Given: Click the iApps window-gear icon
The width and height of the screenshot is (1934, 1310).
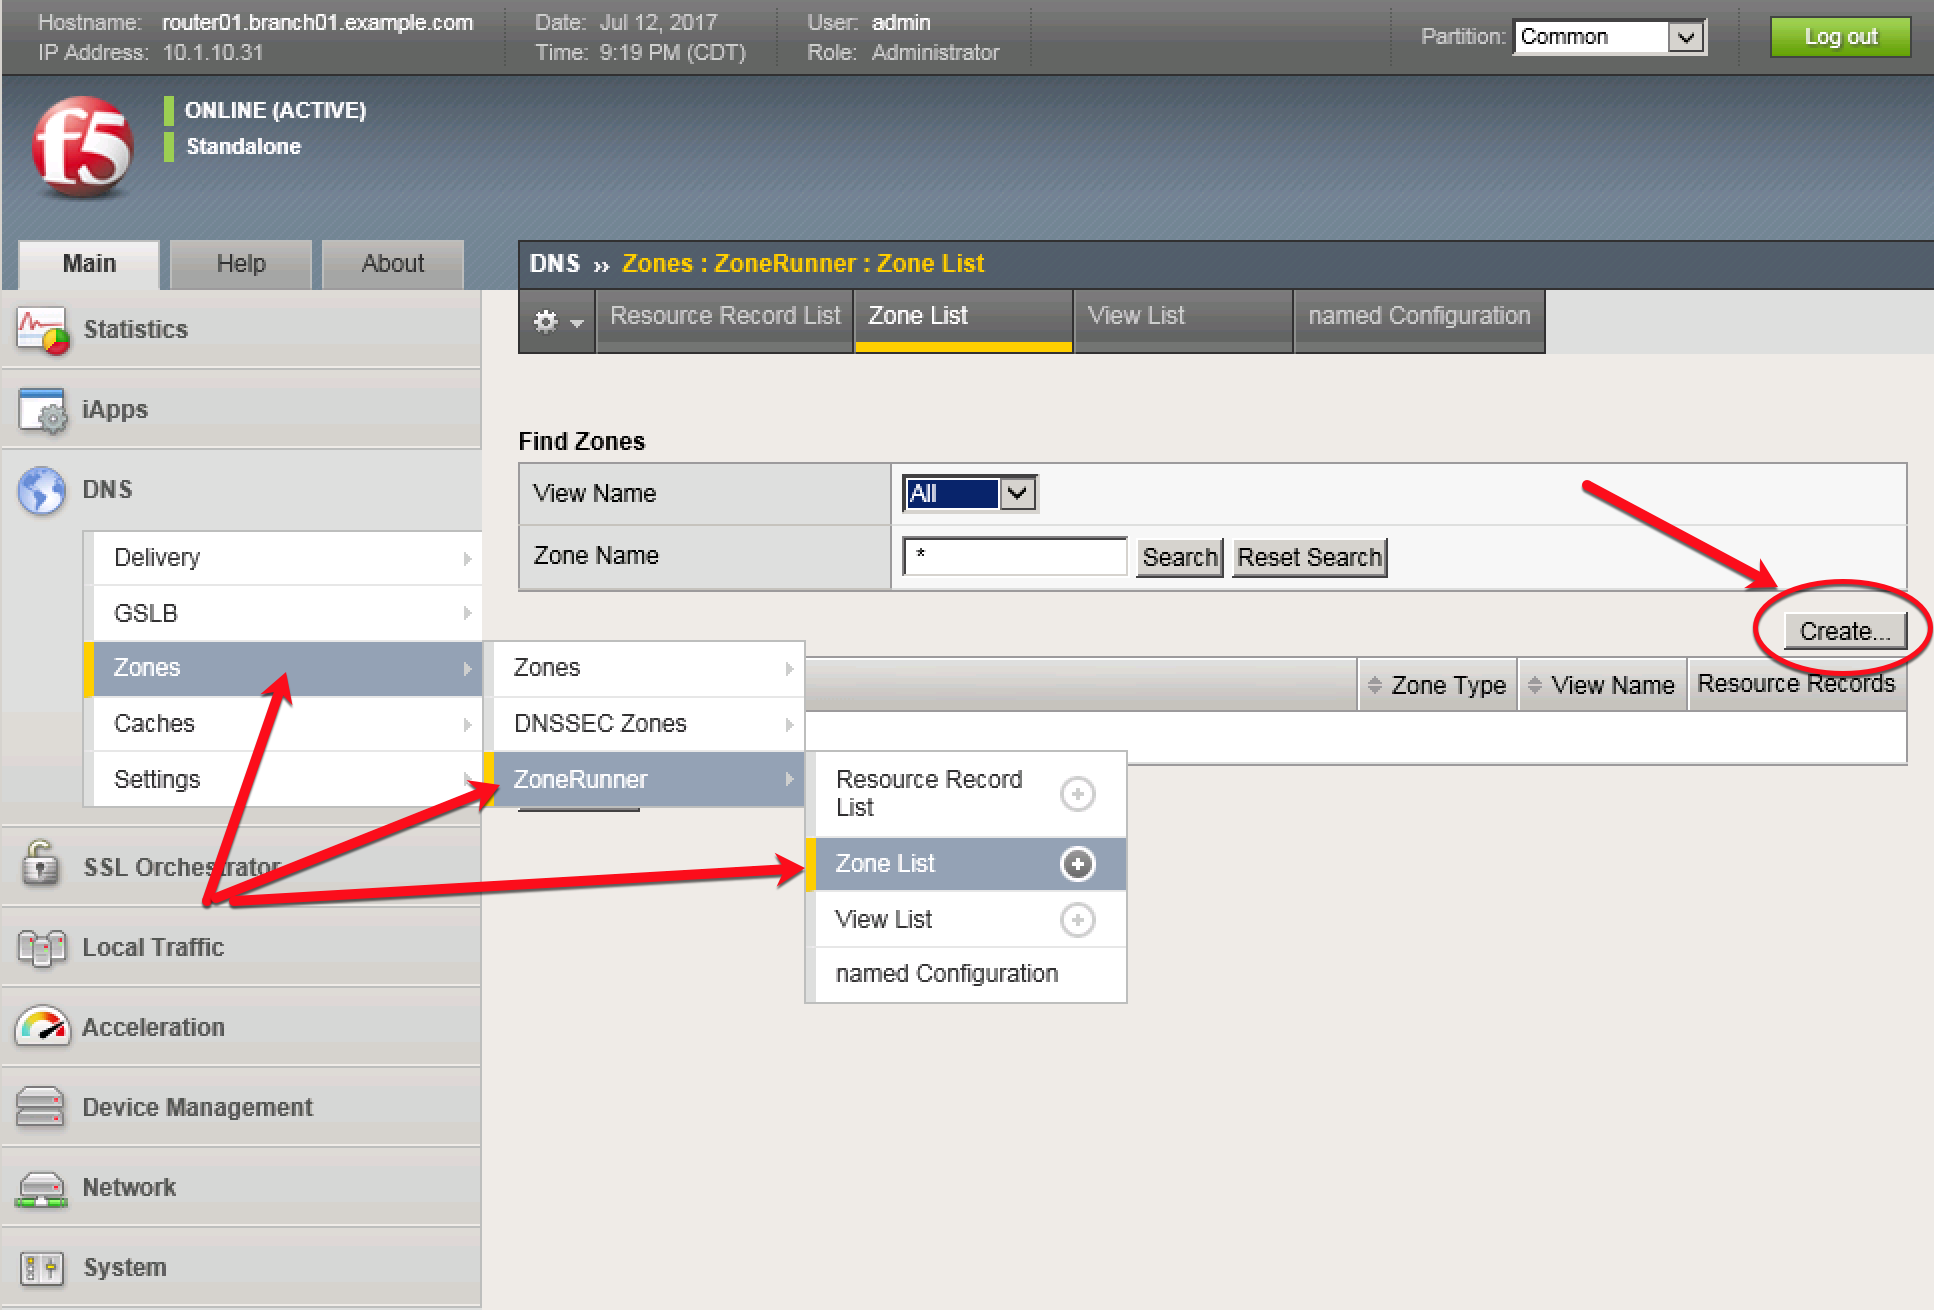Looking at the screenshot, I should tap(43, 410).
